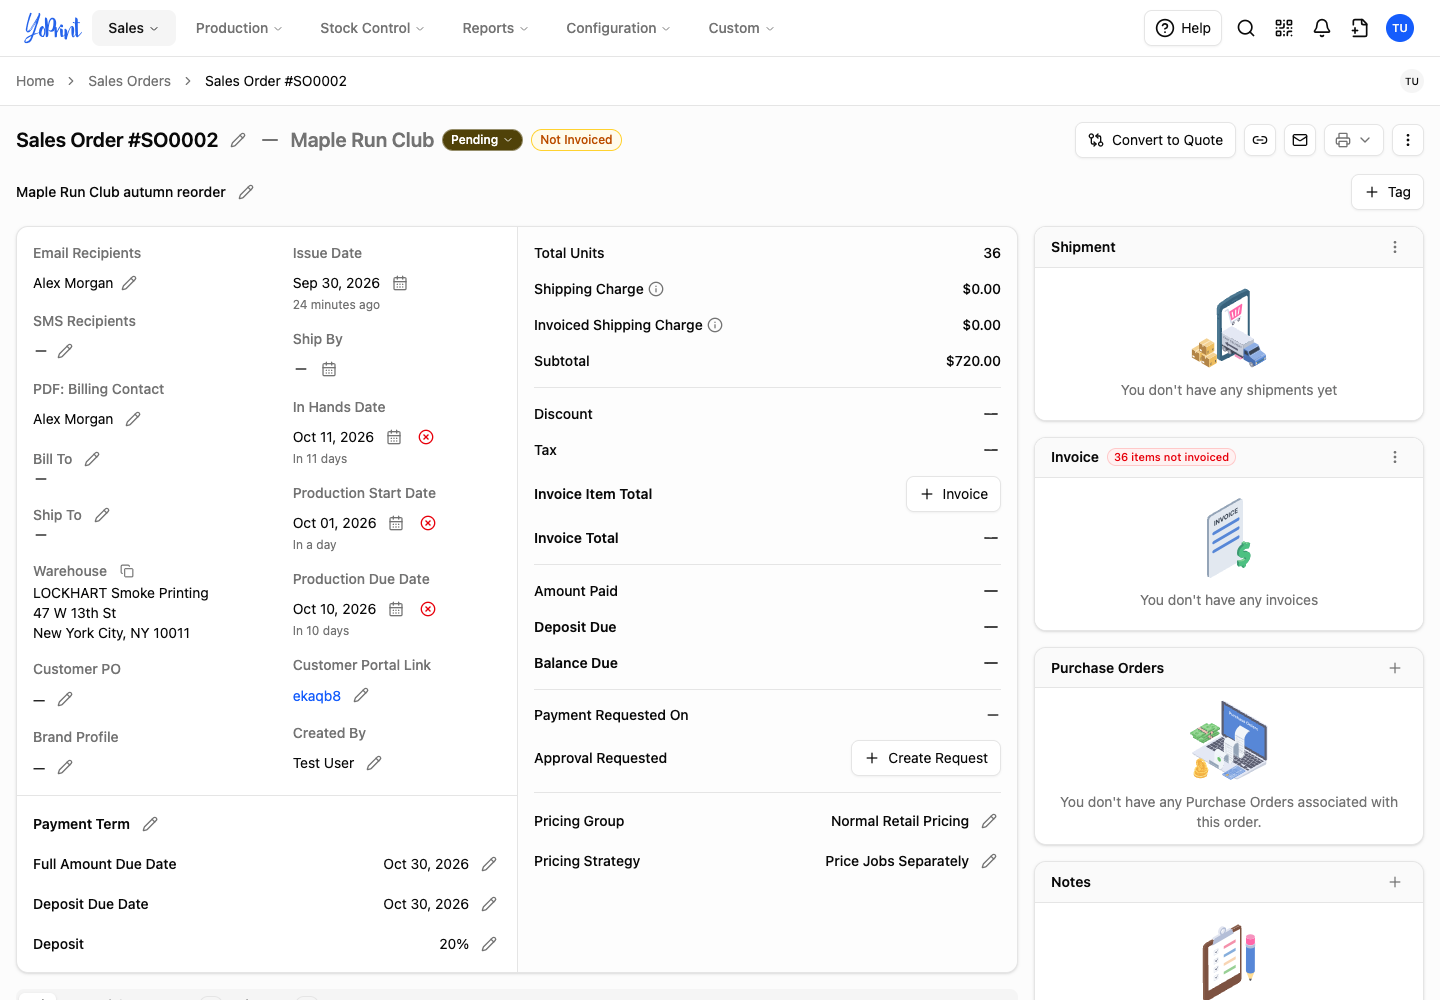Show Shipping Charge info tooltip
Image resolution: width=1440 pixels, height=1000 pixels.
(x=656, y=289)
